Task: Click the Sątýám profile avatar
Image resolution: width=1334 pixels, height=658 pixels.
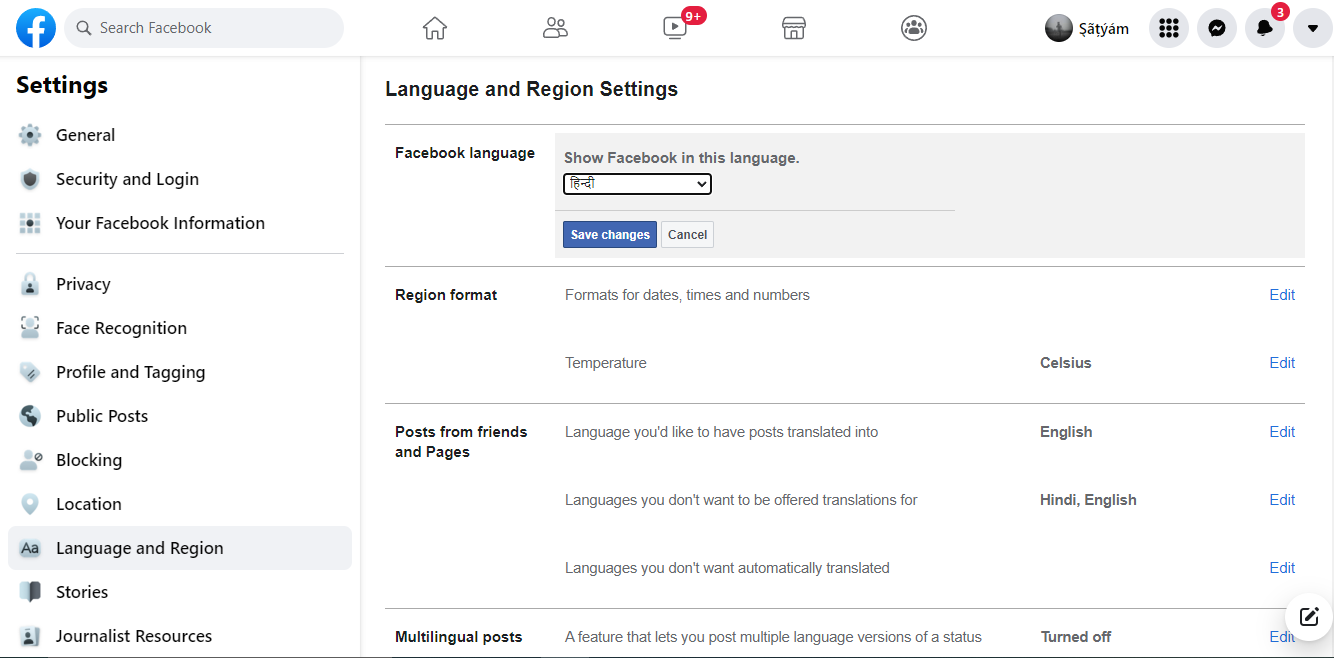Action: point(1059,28)
